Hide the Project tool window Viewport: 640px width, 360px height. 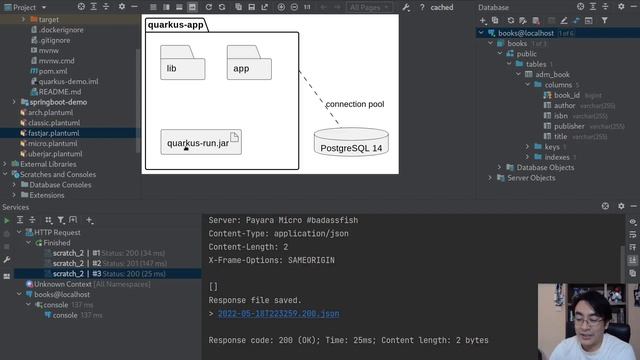click(134, 7)
